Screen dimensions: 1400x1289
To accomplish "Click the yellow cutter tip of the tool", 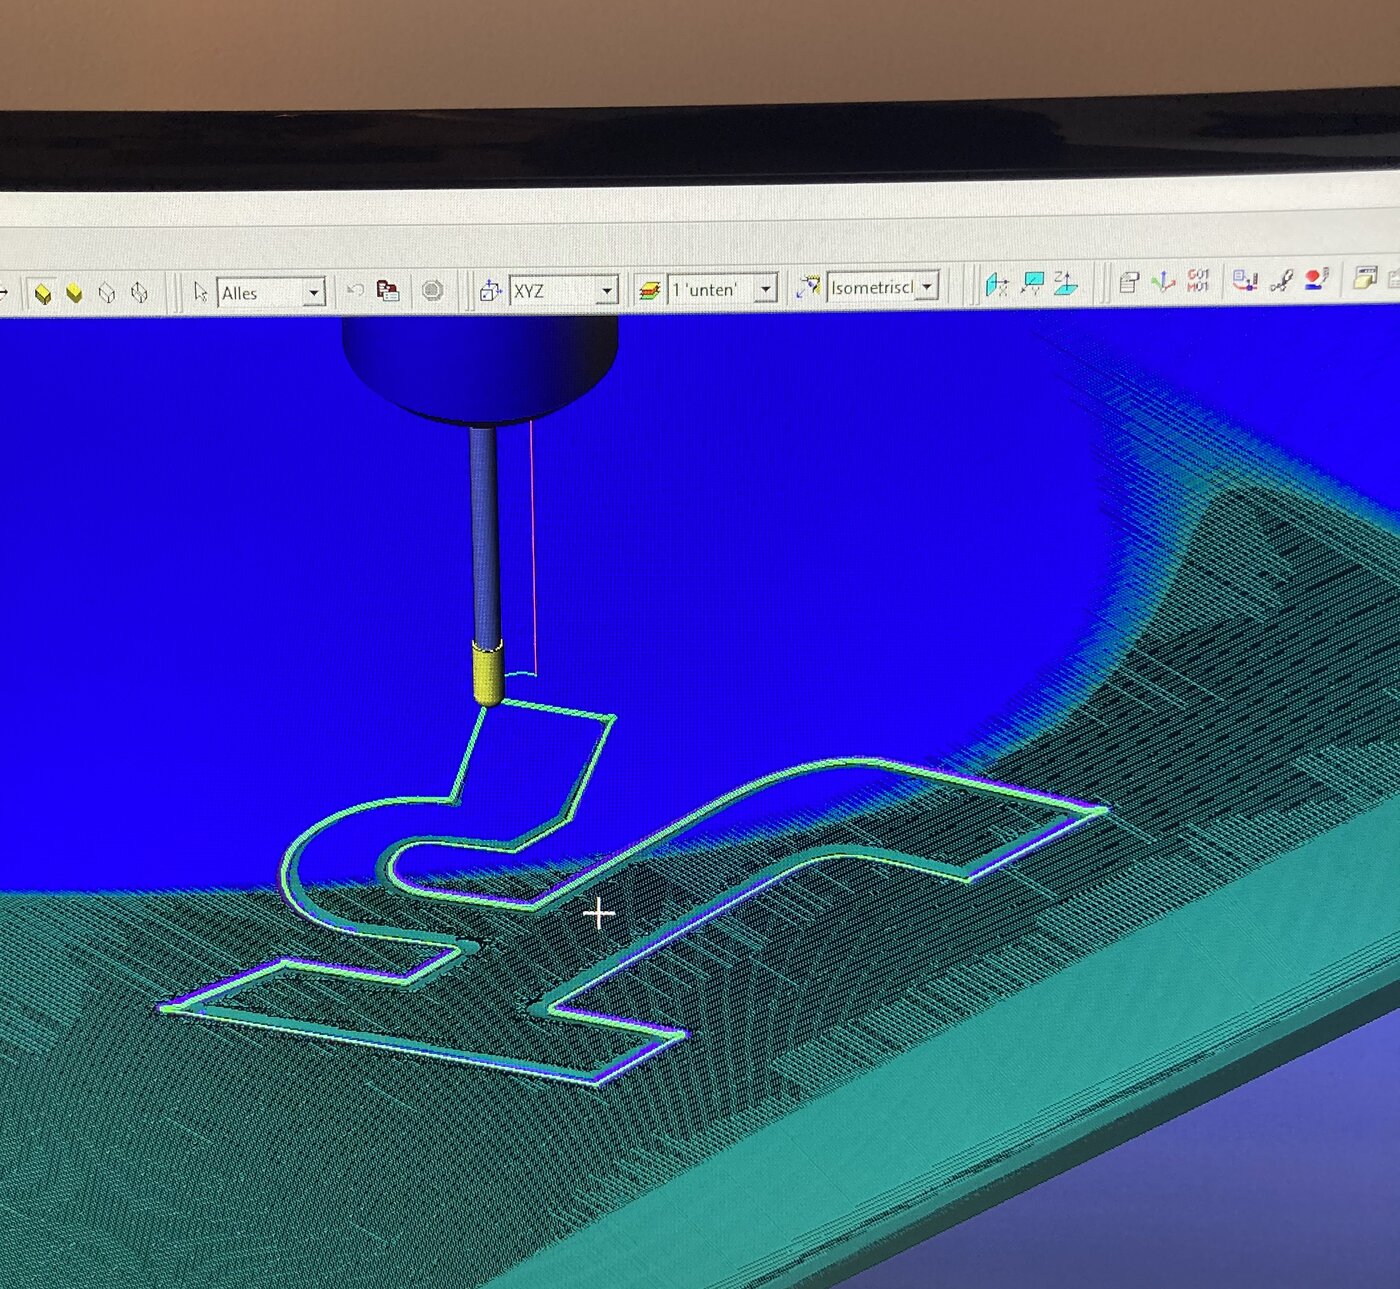I will pos(487,674).
